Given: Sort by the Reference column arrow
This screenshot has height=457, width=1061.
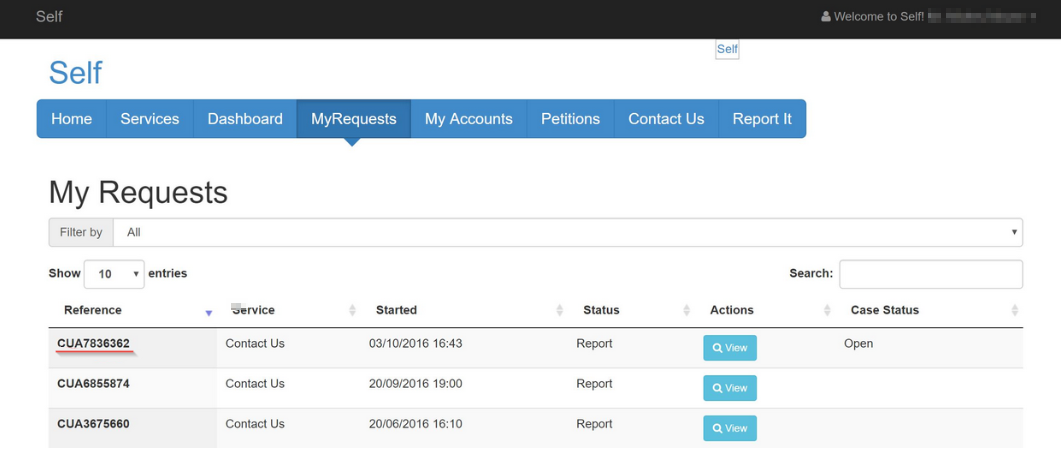Looking at the screenshot, I should pyautogui.click(x=208, y=313).
